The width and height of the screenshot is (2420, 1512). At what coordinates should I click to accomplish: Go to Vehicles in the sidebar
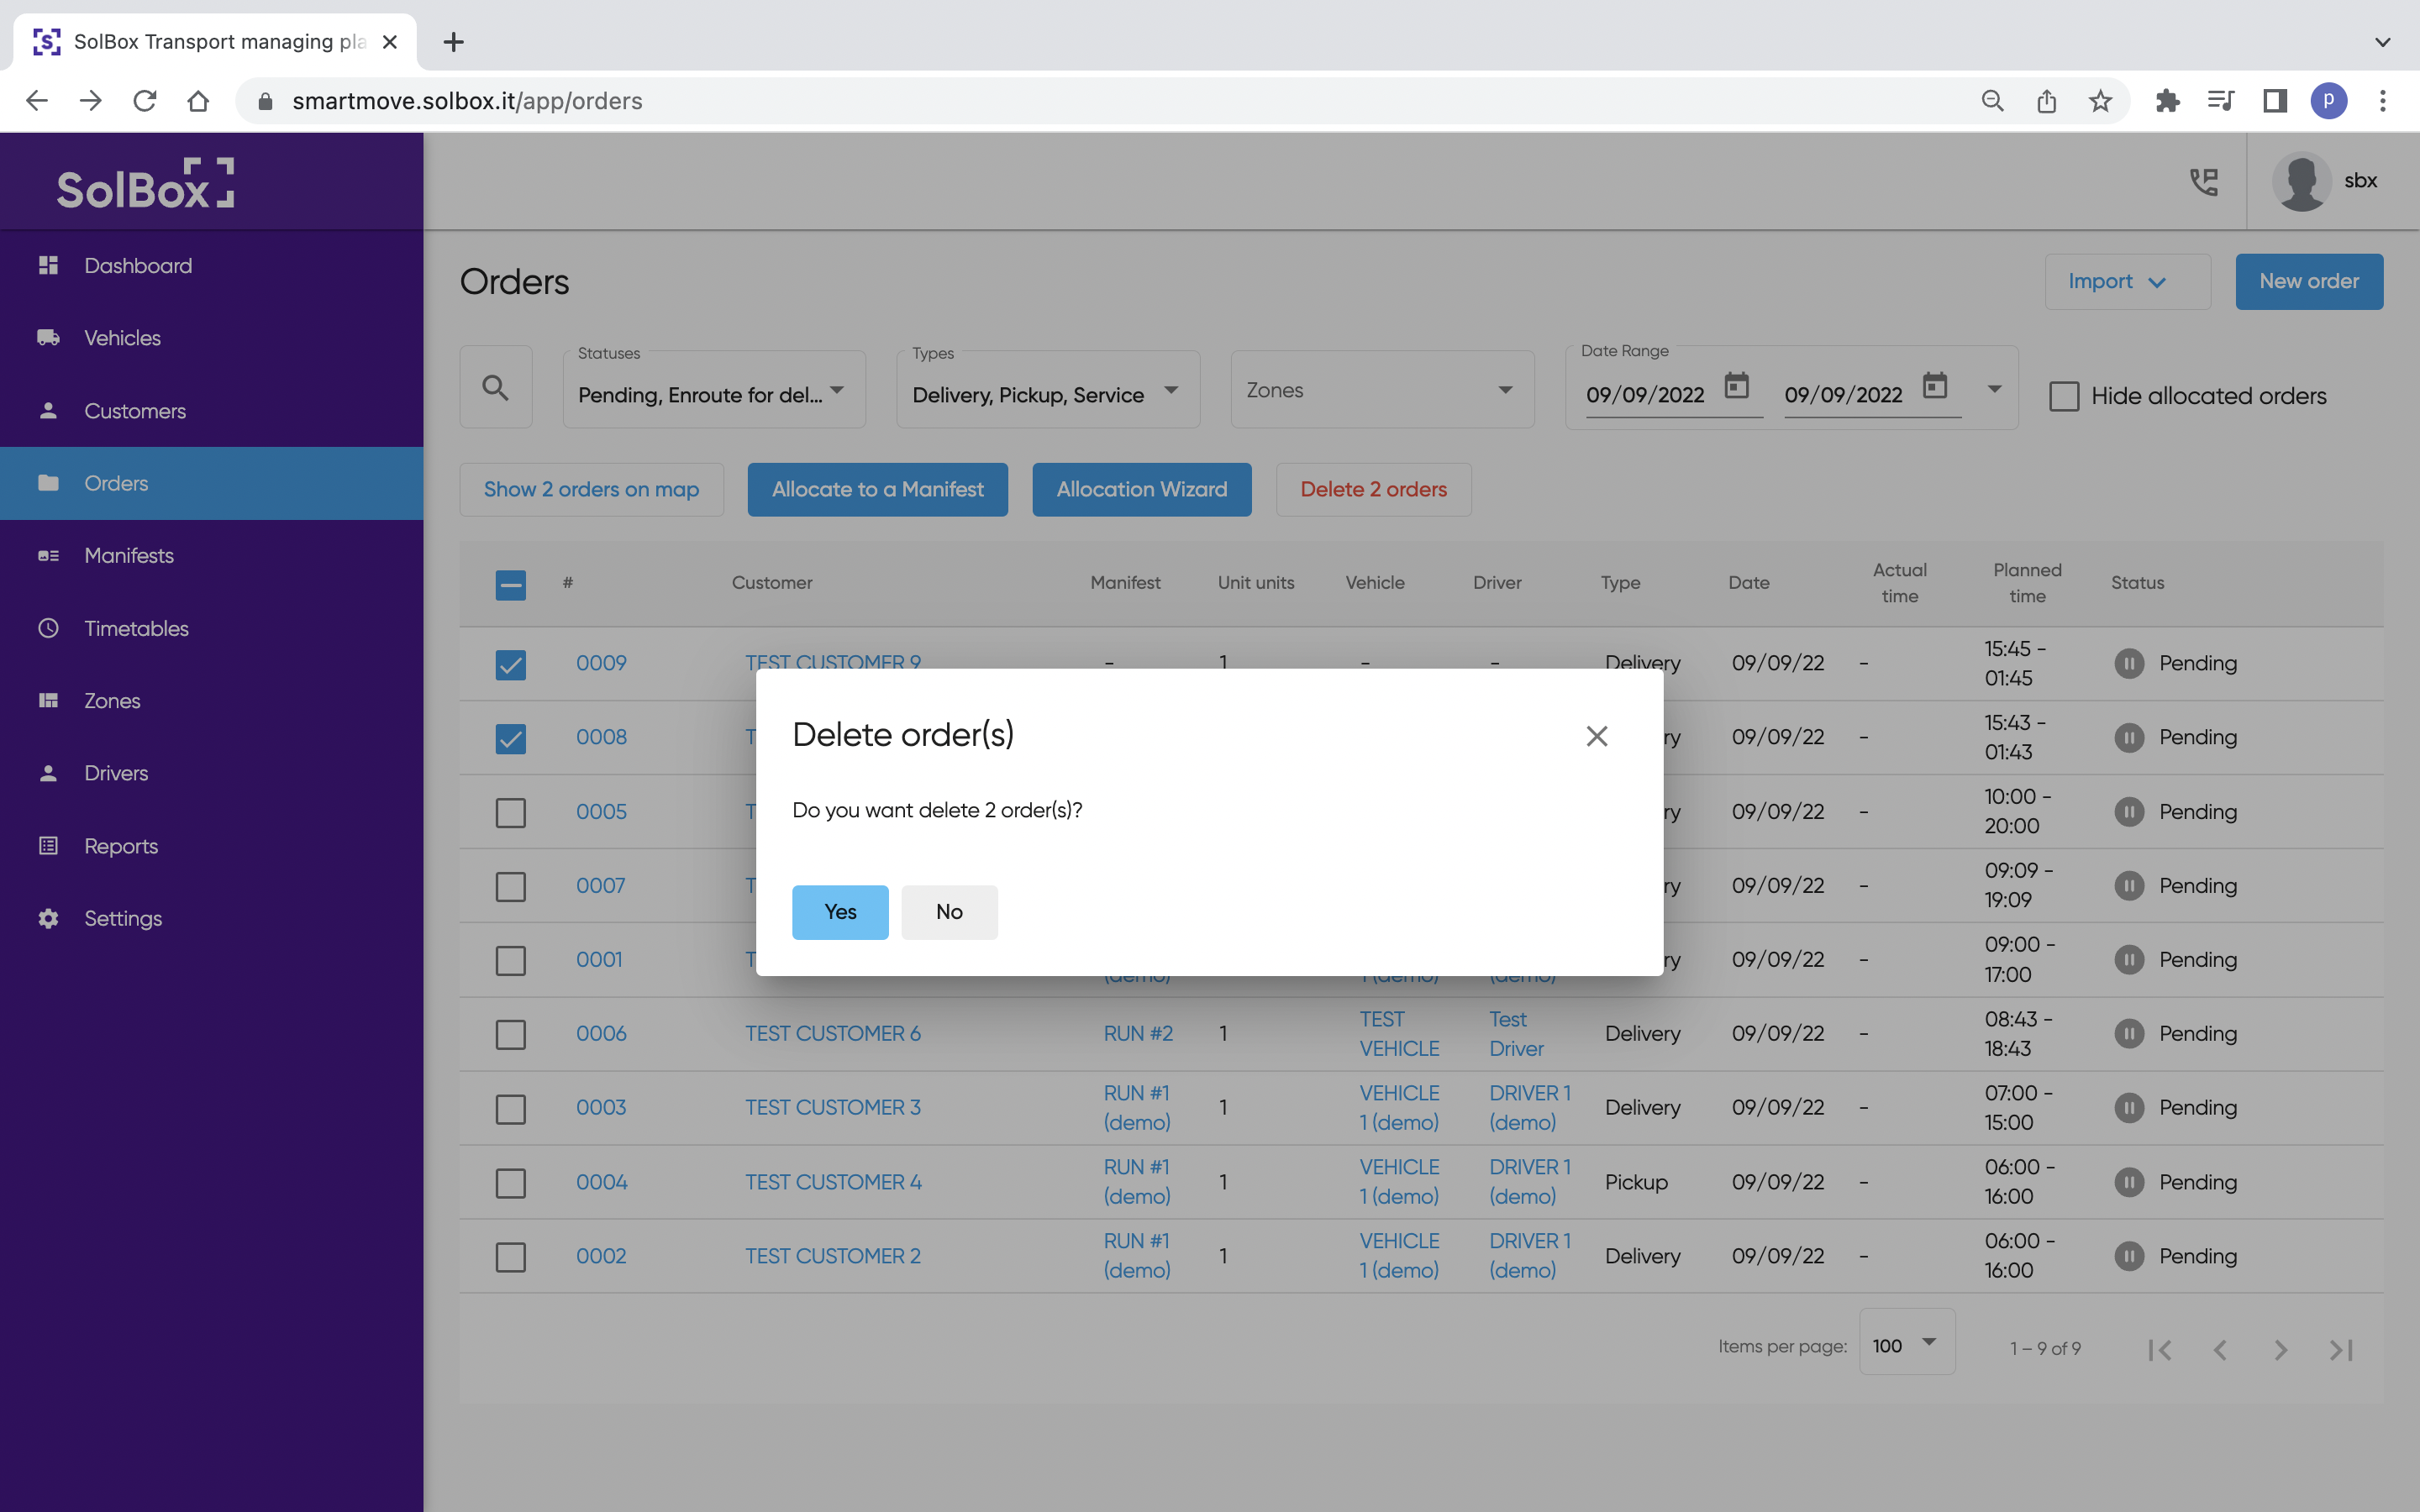211,338
